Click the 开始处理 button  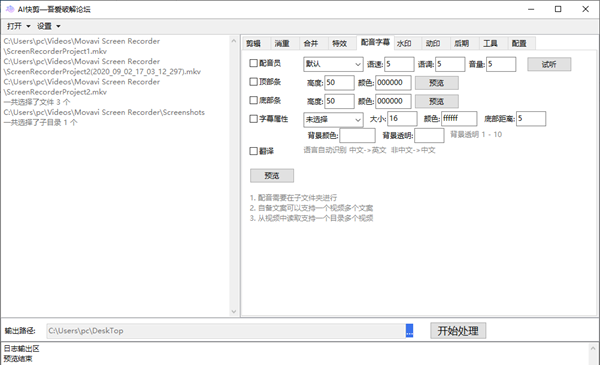click(x=458, y=331)
